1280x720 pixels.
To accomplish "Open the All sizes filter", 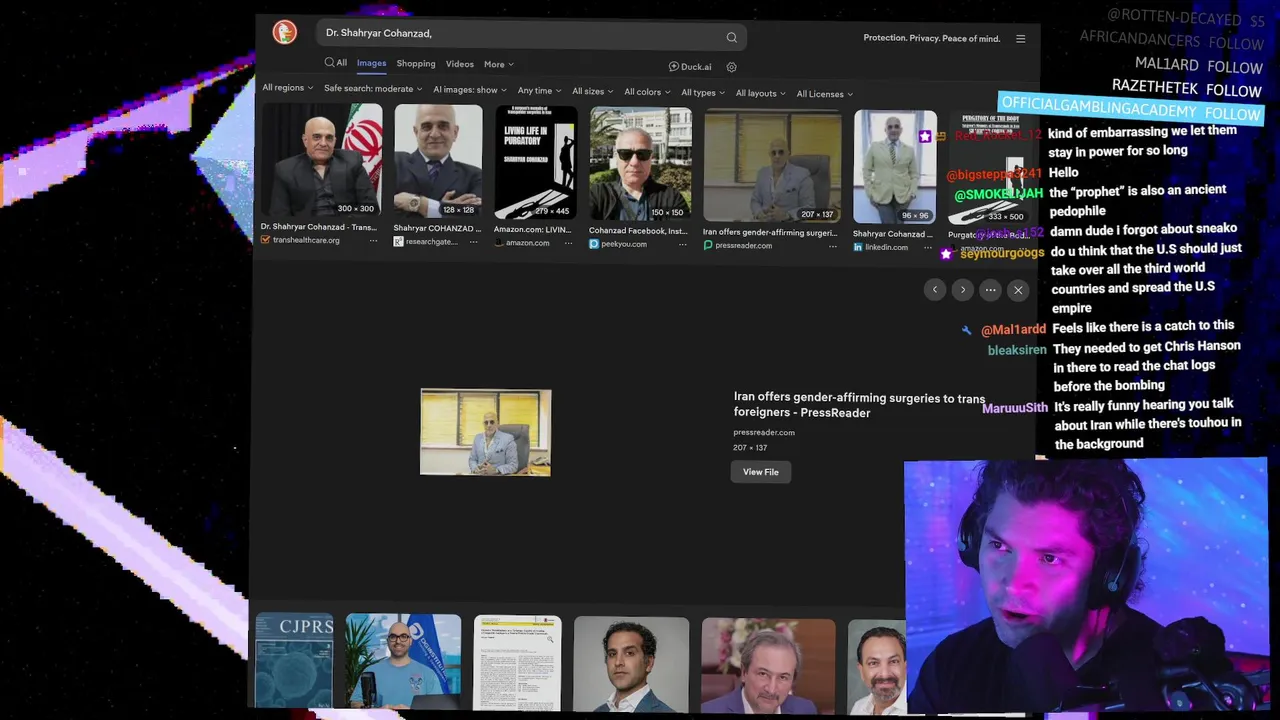I will tap(593, 91).
